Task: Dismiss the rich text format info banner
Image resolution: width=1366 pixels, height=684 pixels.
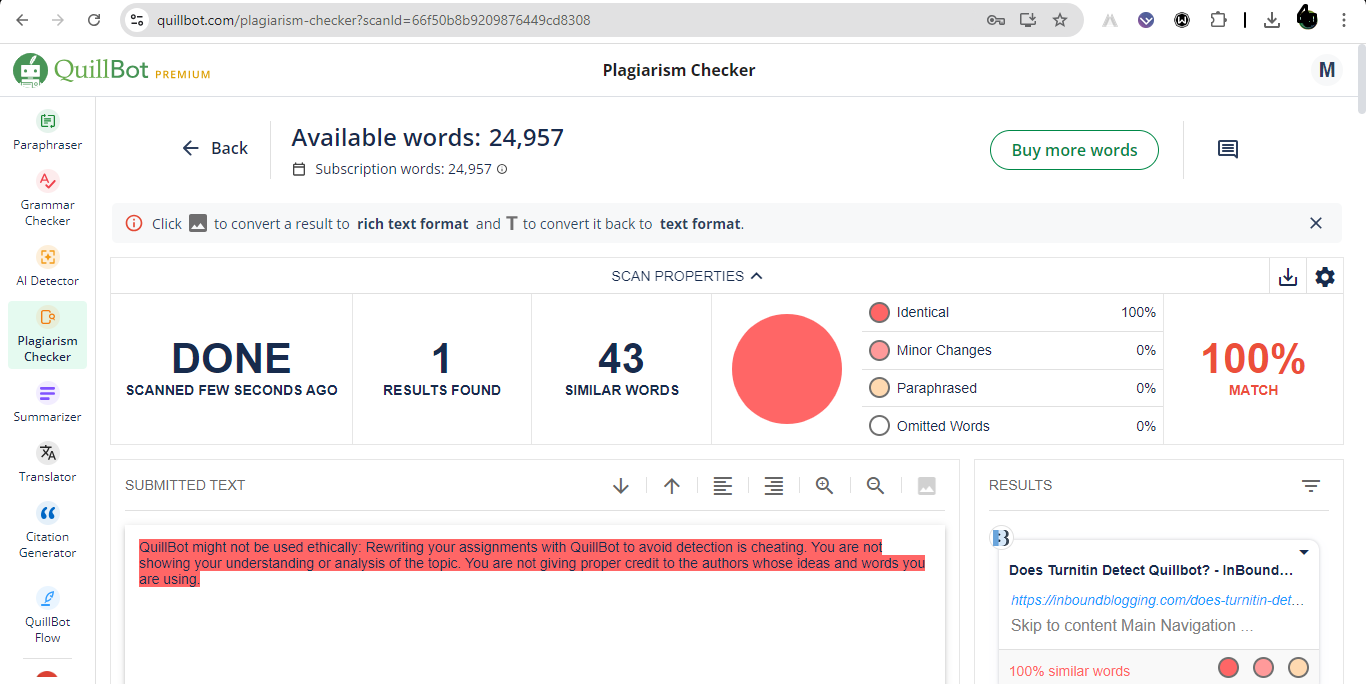Action: coord(1316,224)
